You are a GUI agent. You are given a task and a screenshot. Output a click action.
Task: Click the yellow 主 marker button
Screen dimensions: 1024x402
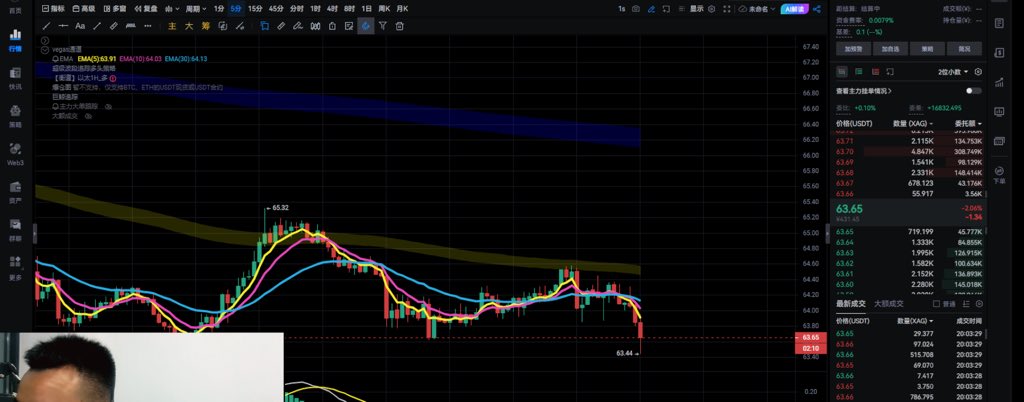[x=172, y=26]
